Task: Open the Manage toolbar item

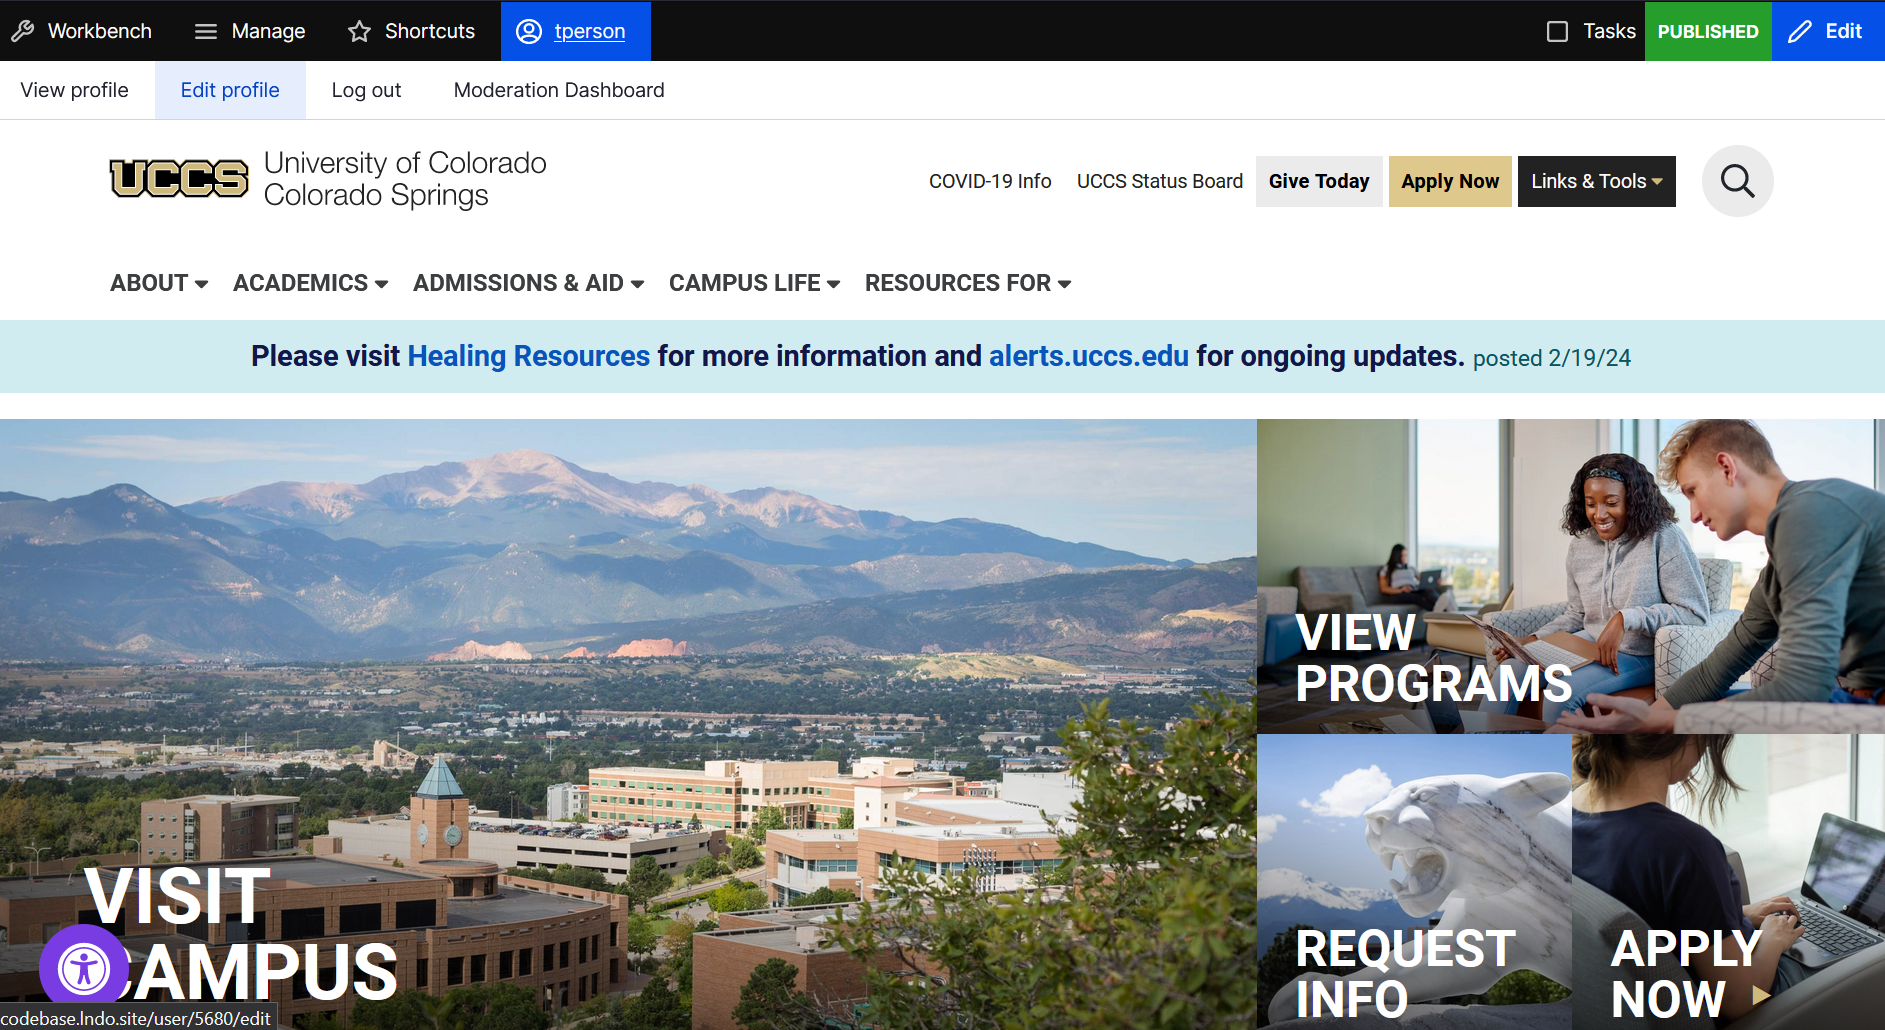Action: pyautogui.click(x=250, y=31)
